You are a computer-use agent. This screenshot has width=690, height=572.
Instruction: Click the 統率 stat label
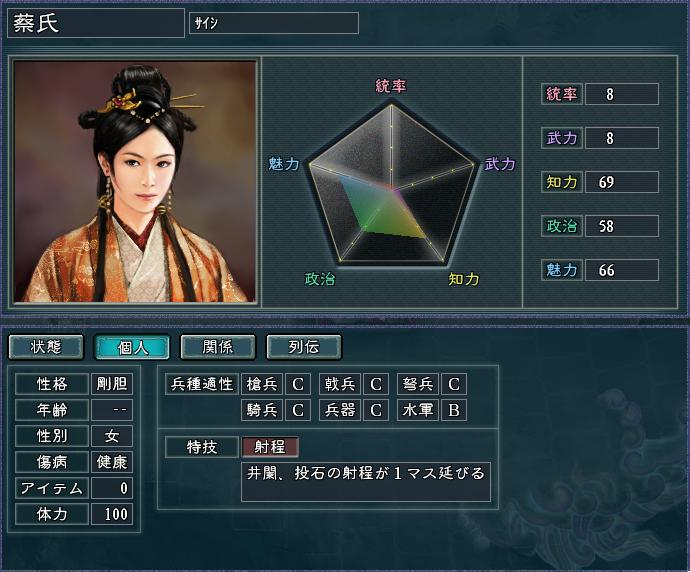coord(562,94)
